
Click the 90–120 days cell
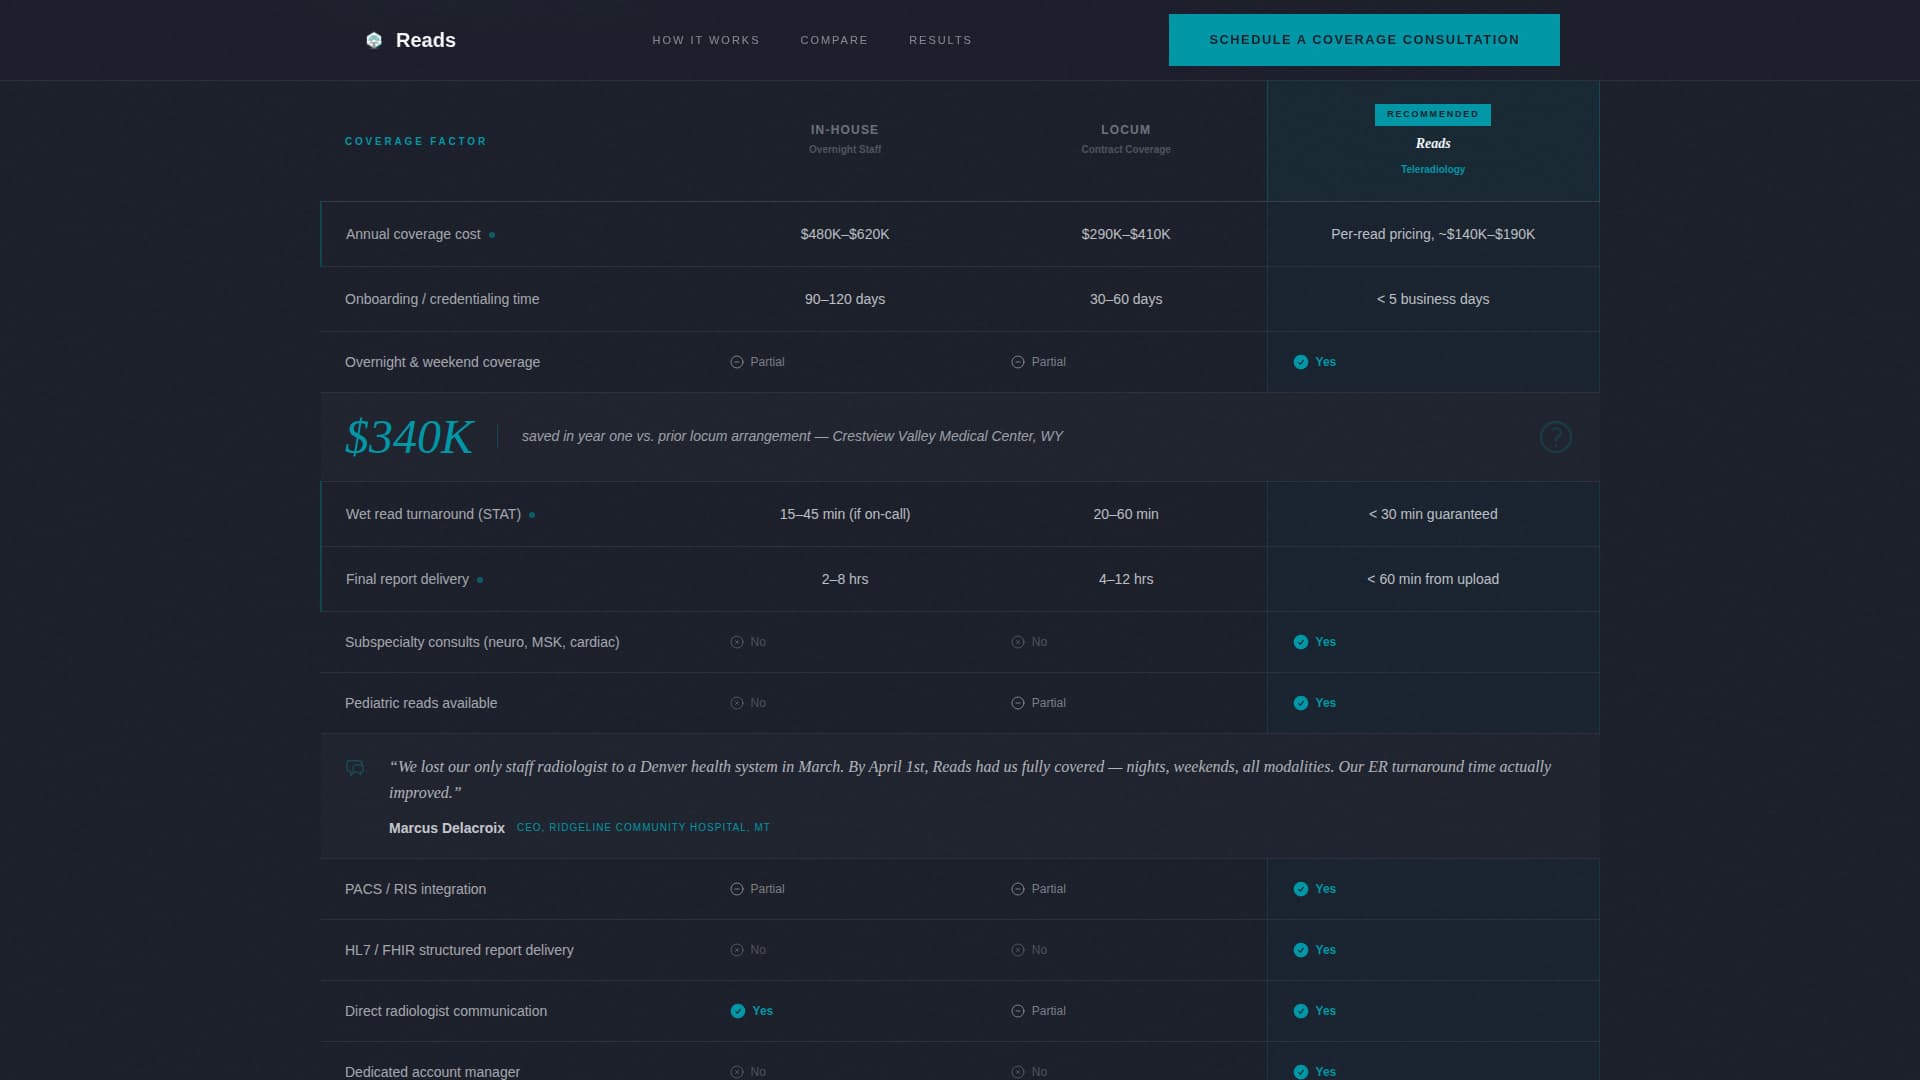tap(845, 299)
